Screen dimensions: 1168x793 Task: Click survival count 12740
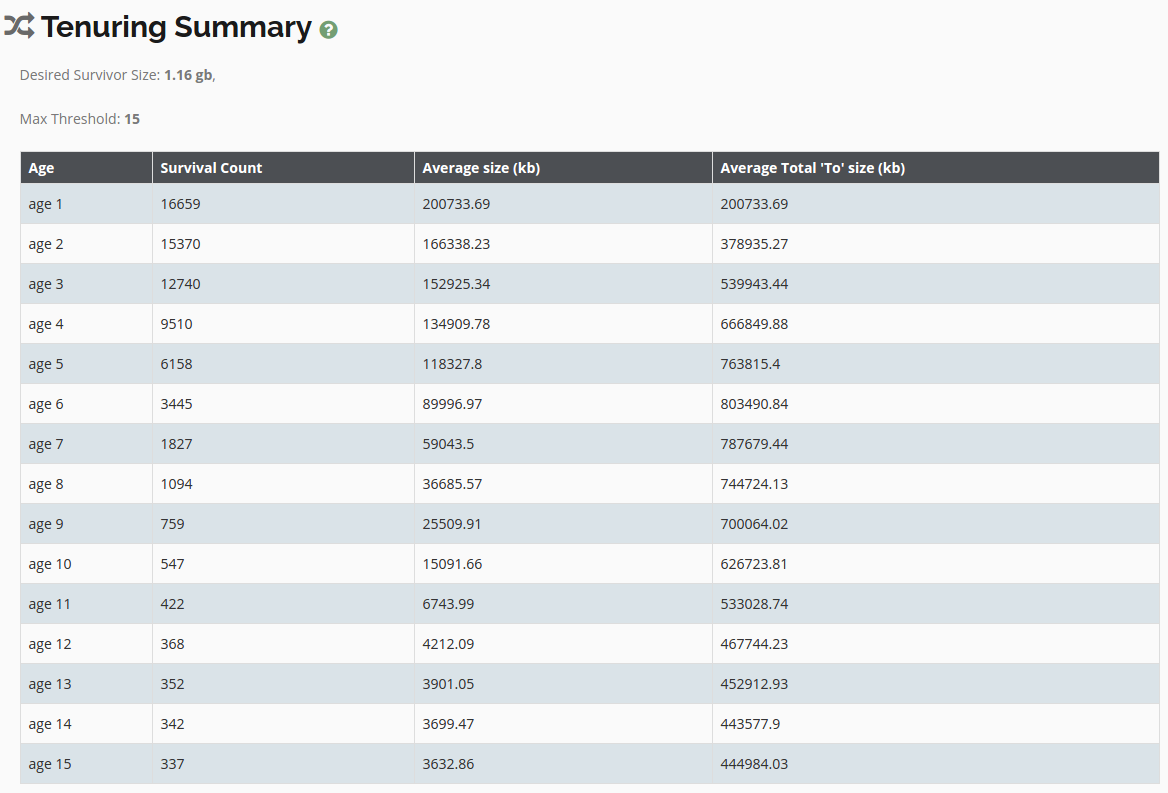click(180, 284)
